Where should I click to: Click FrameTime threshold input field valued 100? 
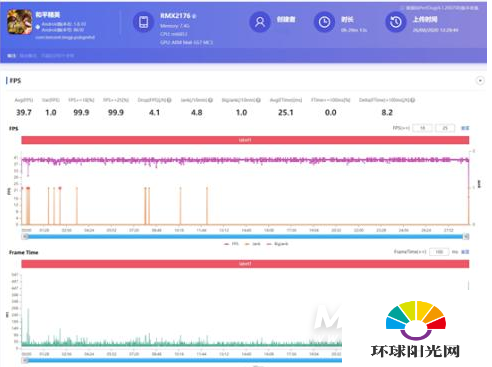pyautogui.click(x=439, y=252)
